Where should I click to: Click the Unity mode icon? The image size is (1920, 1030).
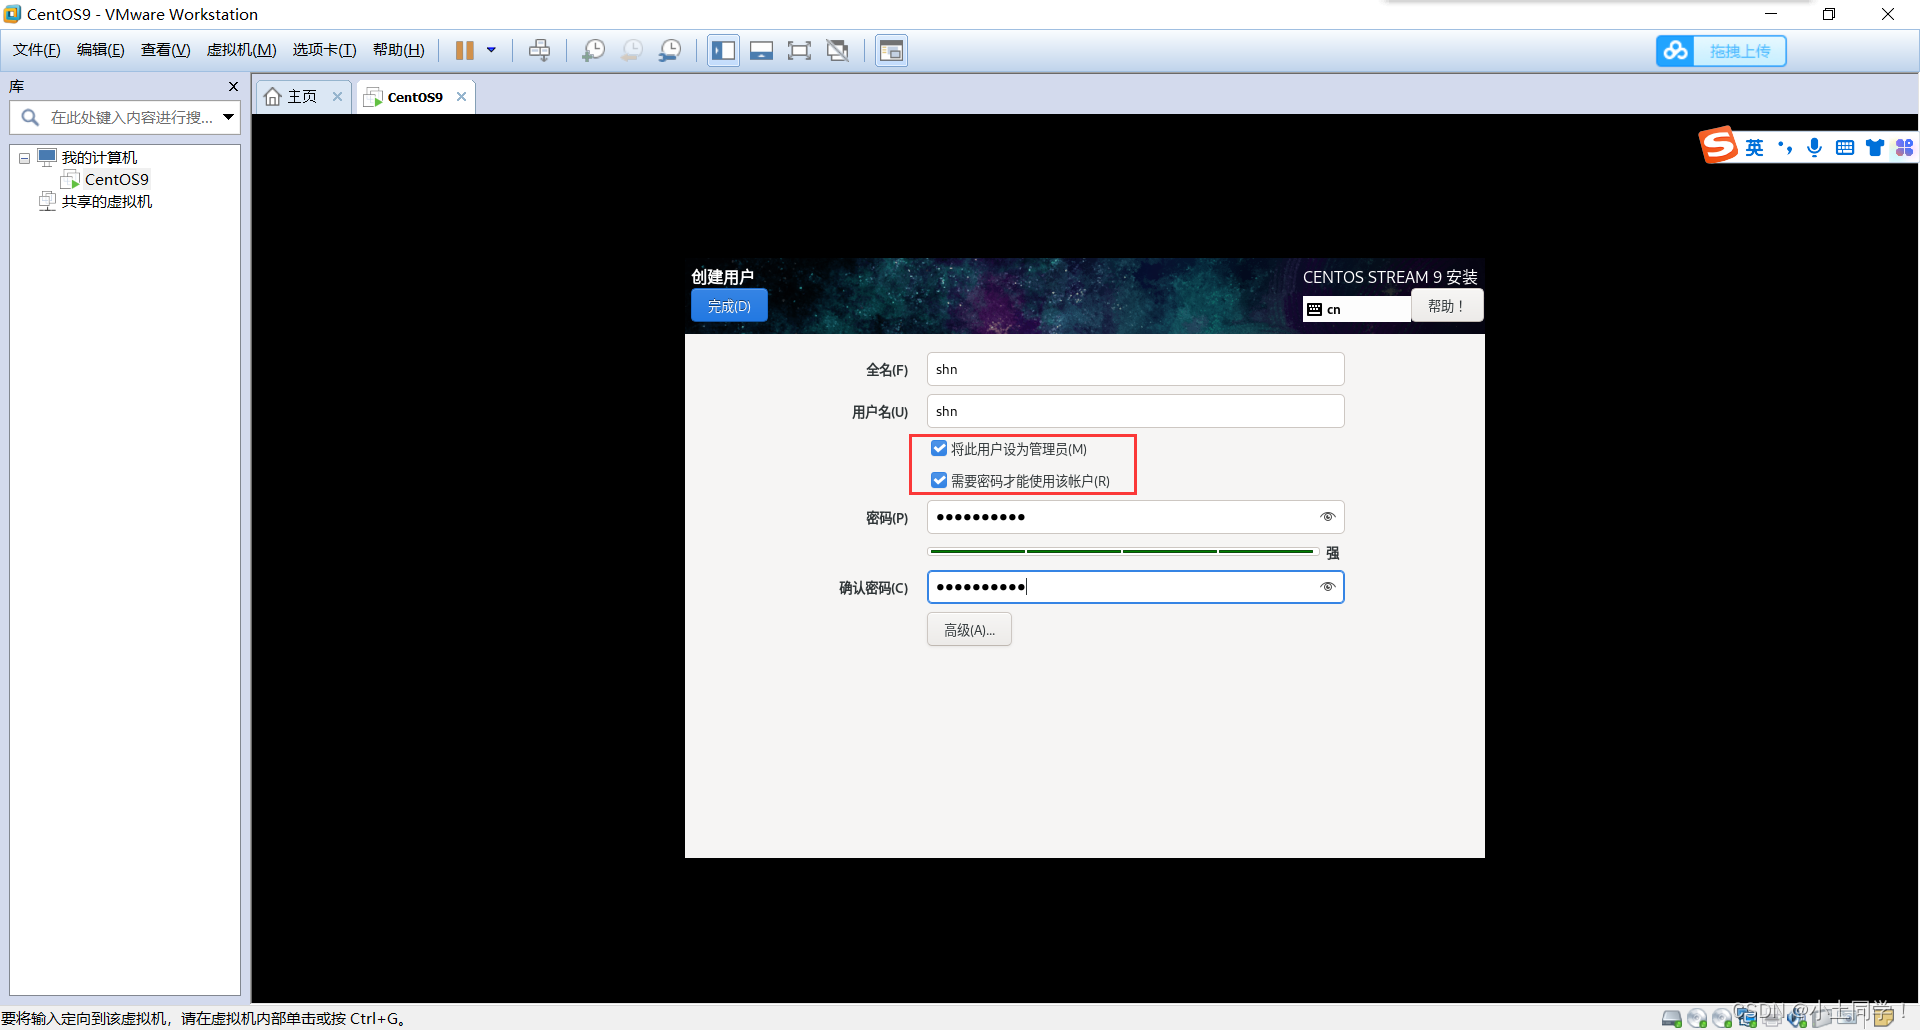(838, 51)
